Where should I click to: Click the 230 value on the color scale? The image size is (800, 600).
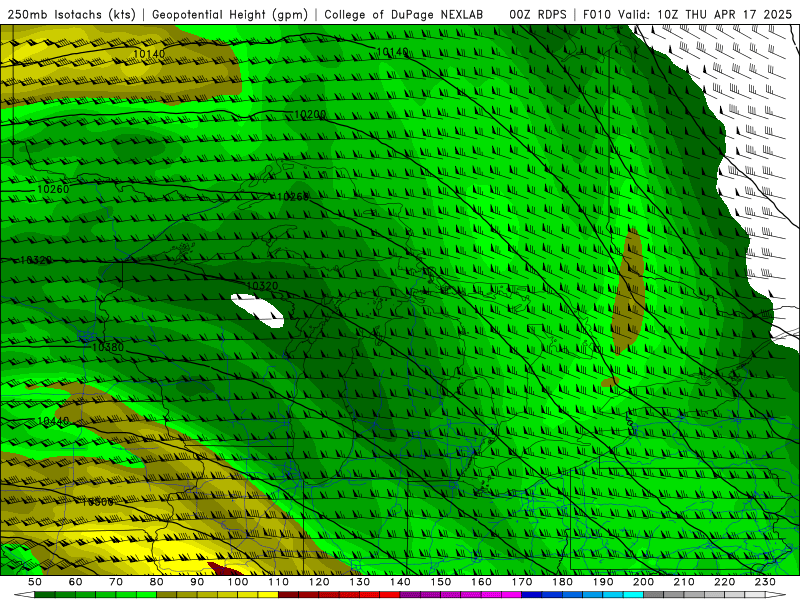(765, 582)
